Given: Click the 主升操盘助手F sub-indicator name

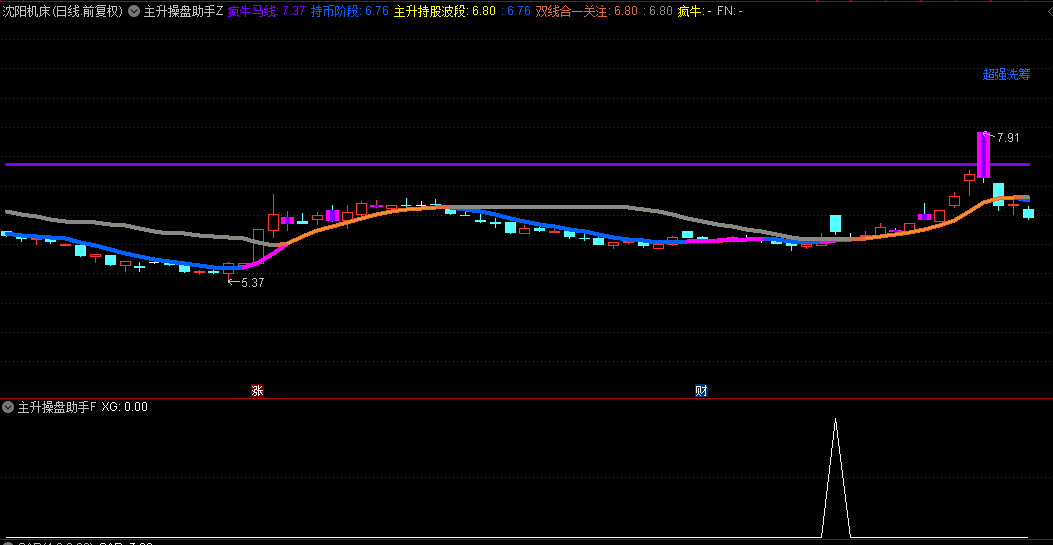Looking at the screenshot, I should 57,407.
